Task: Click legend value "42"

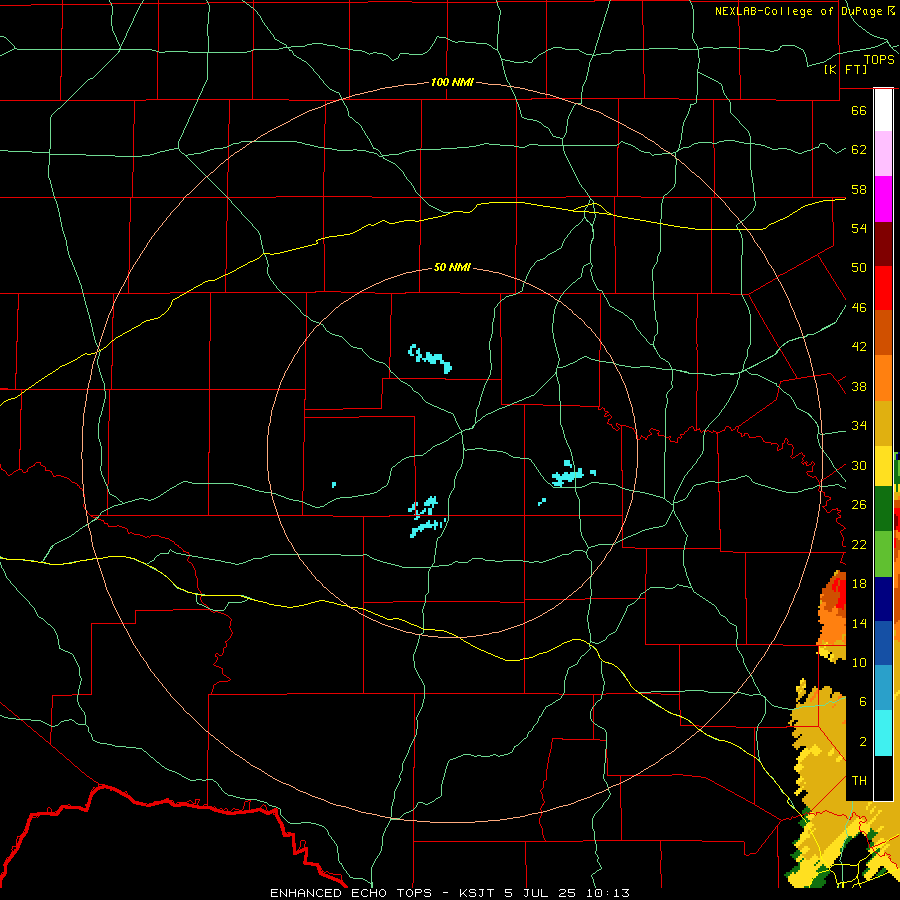Action: click(x=859, y=347)
